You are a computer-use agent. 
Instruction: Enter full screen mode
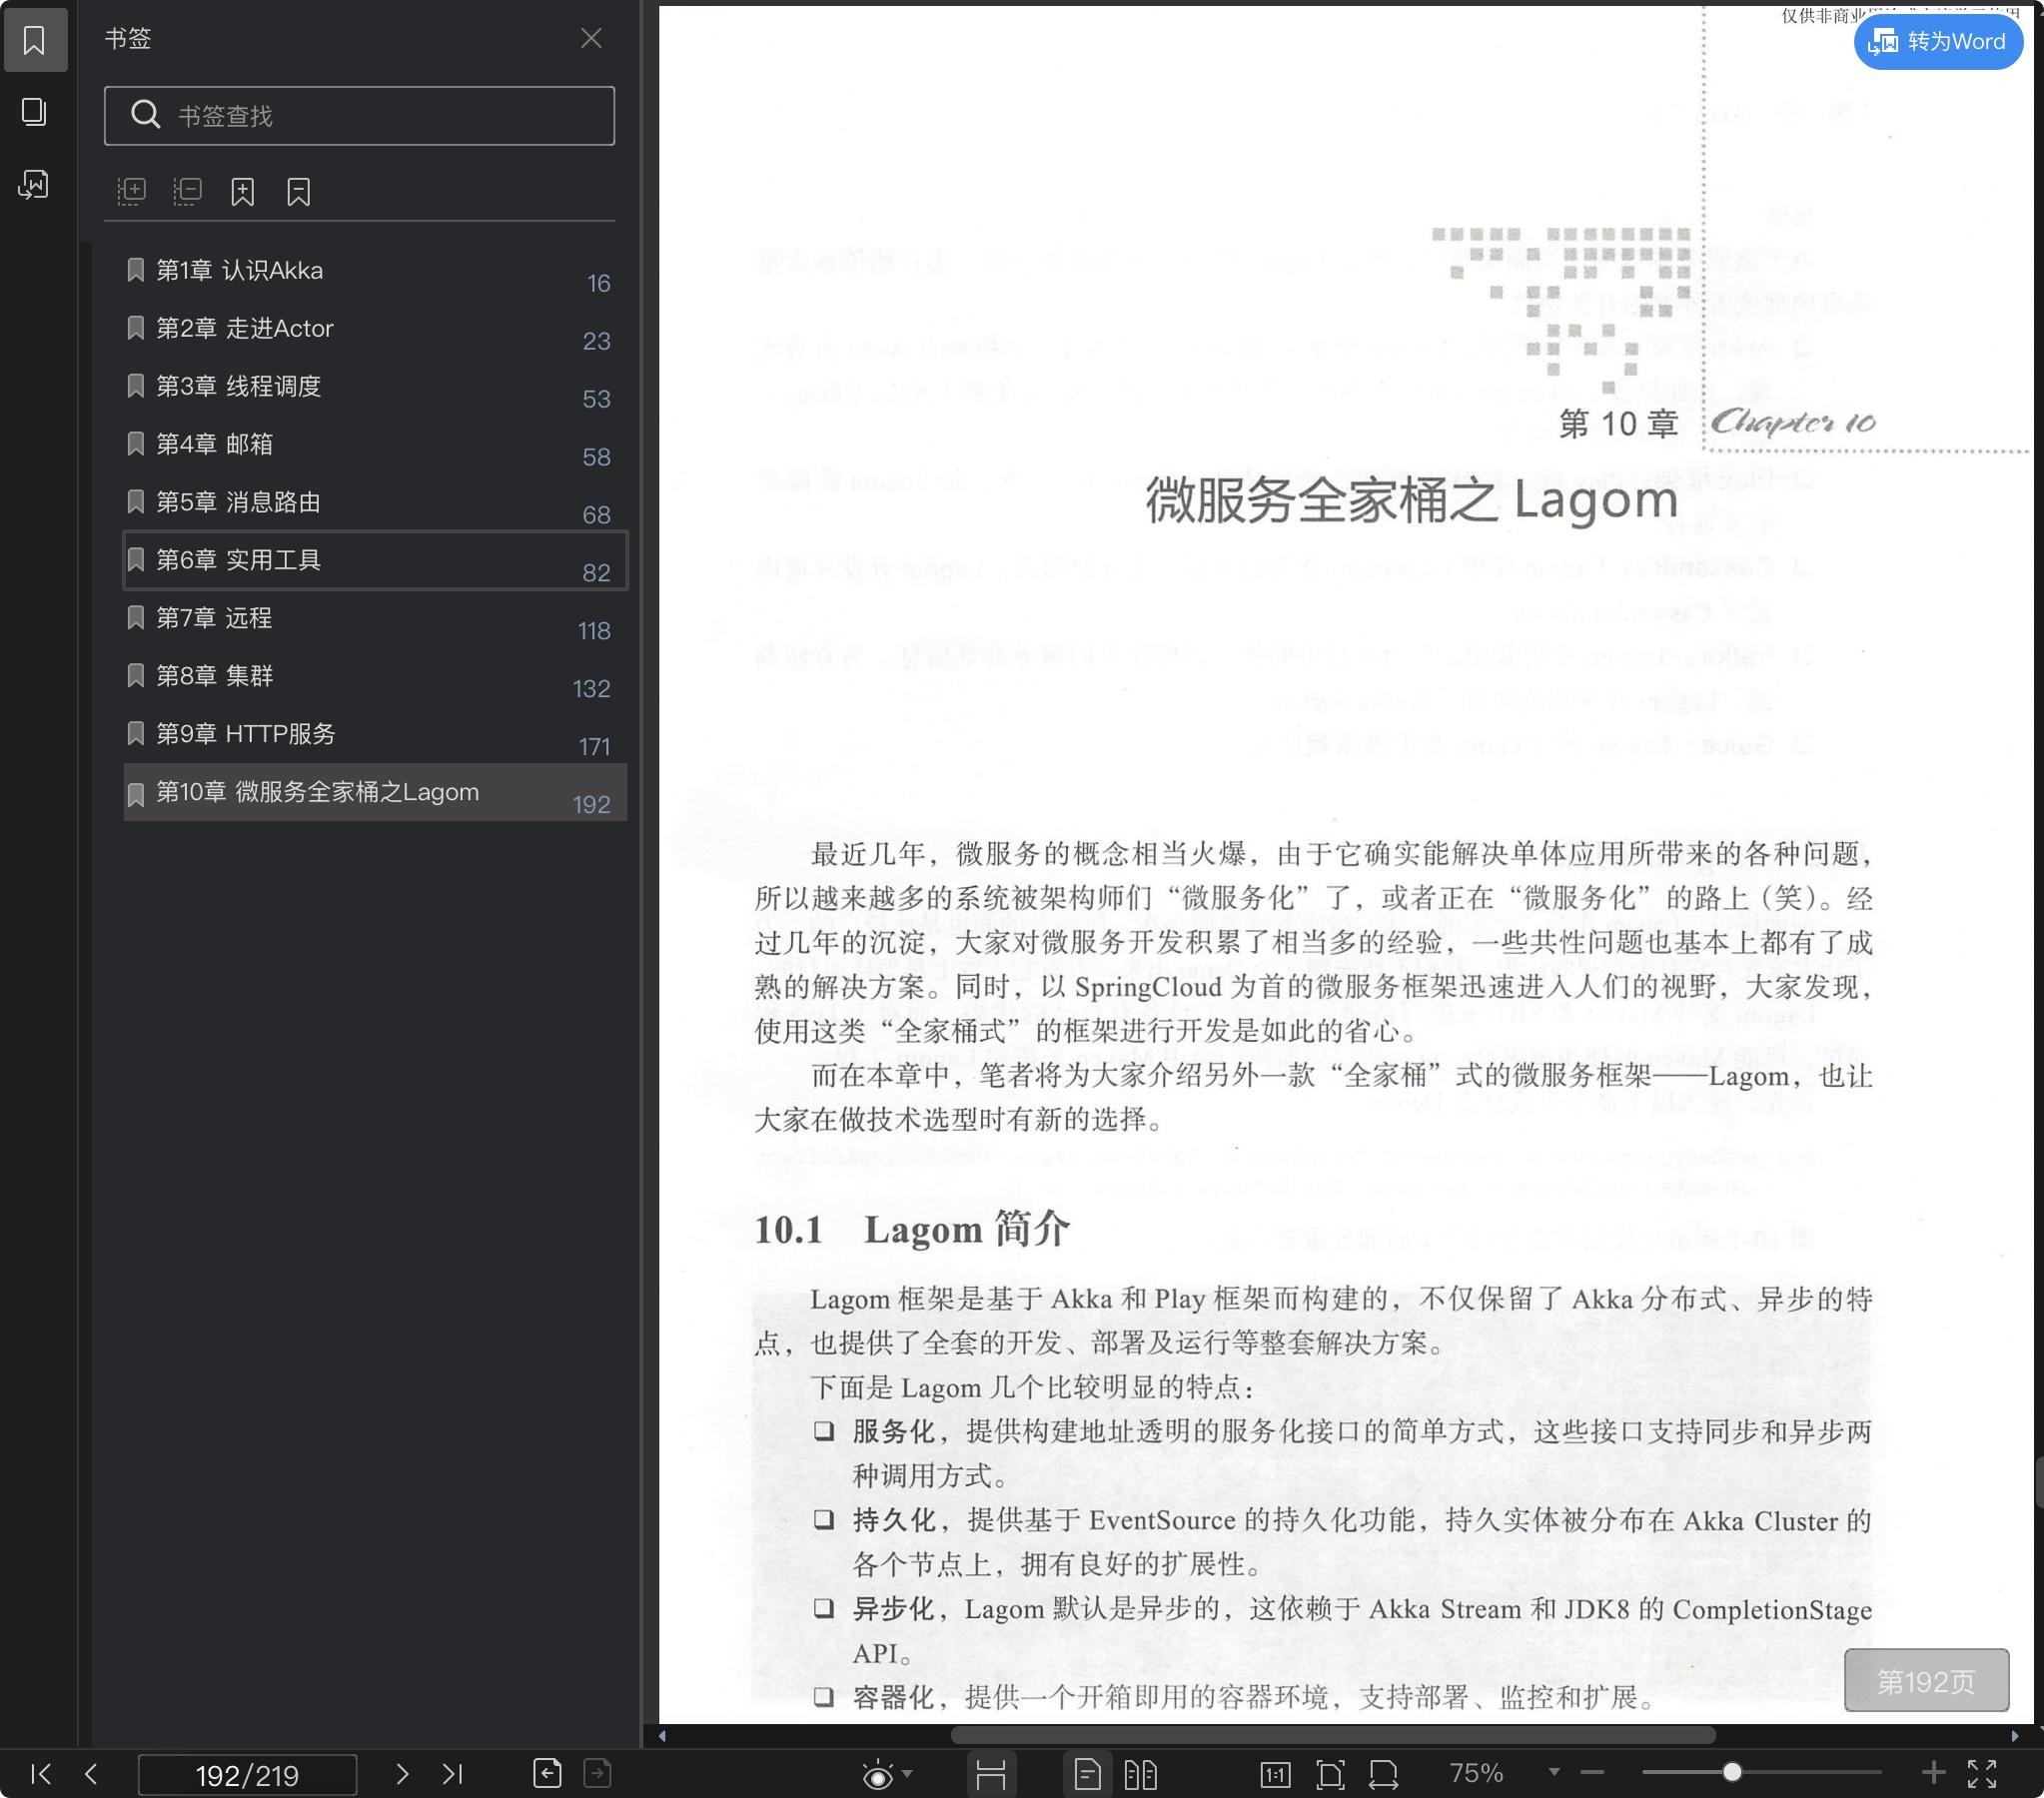point(1982,1773)
